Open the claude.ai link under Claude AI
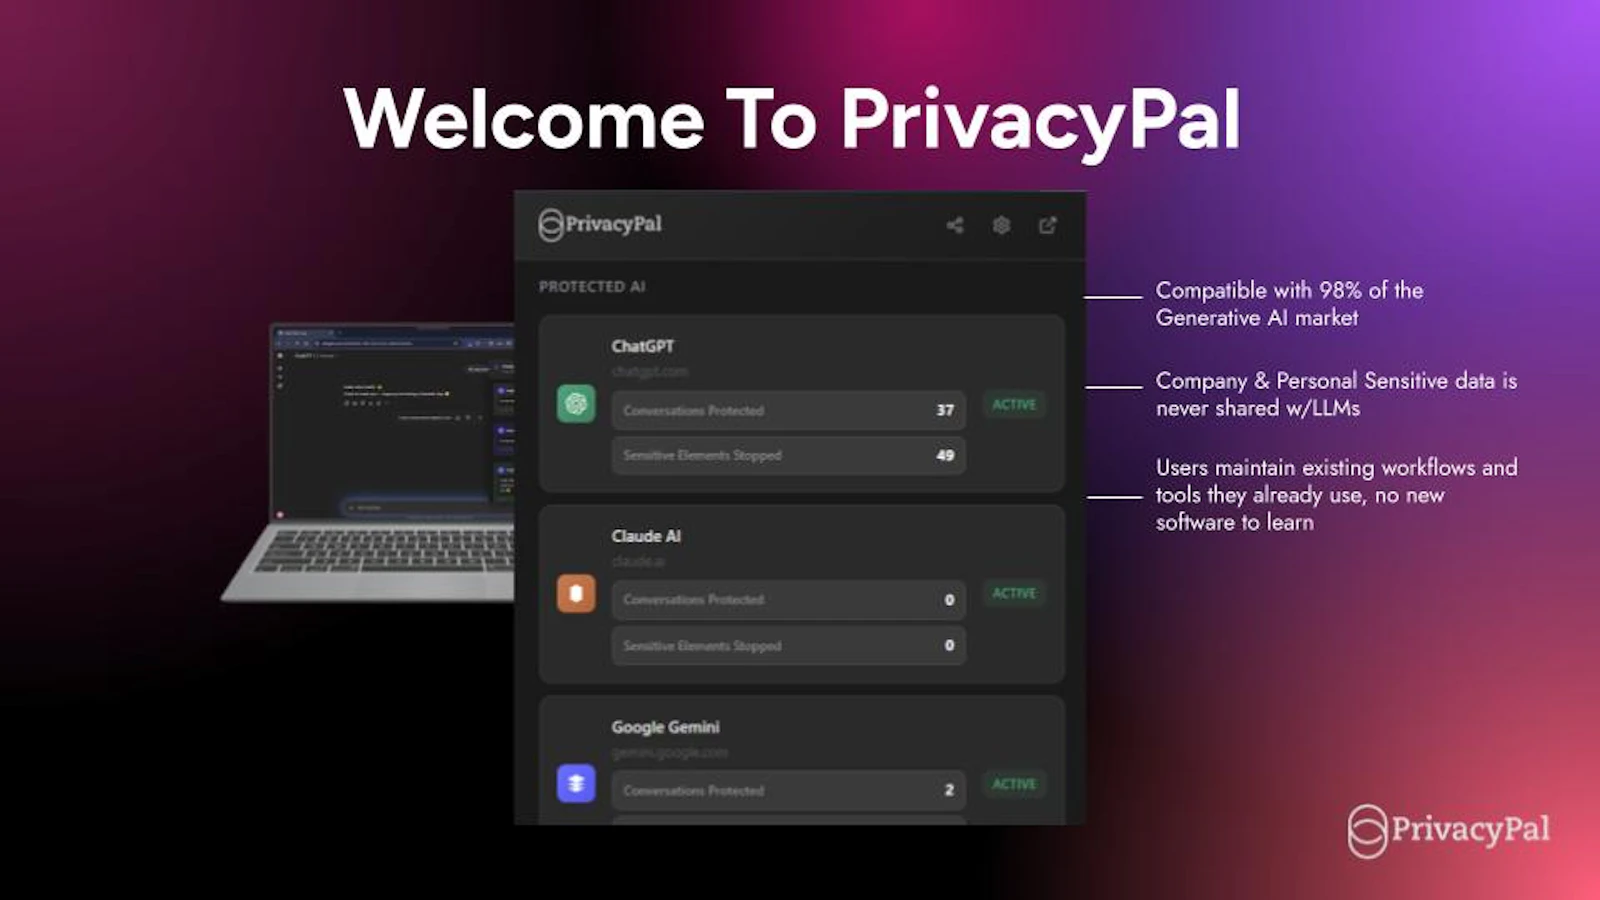Screen dimensions: 1600x900 [638, 561]
